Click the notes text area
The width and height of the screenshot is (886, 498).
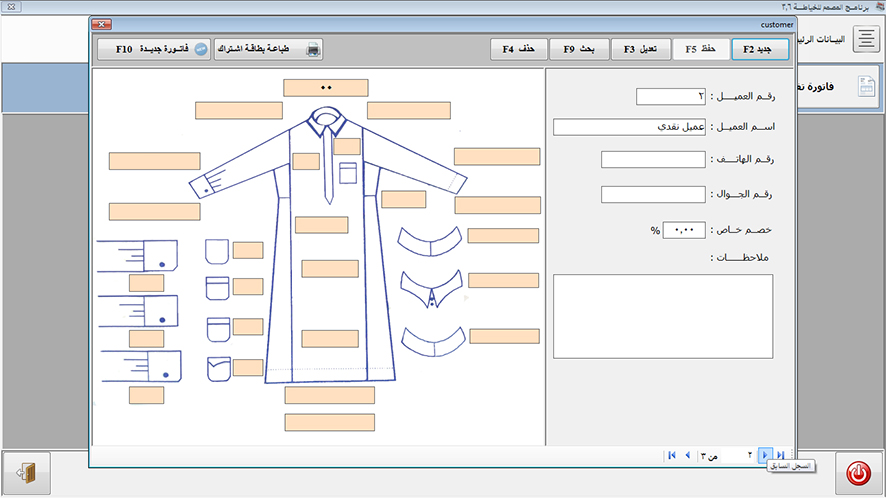point(662,316)
